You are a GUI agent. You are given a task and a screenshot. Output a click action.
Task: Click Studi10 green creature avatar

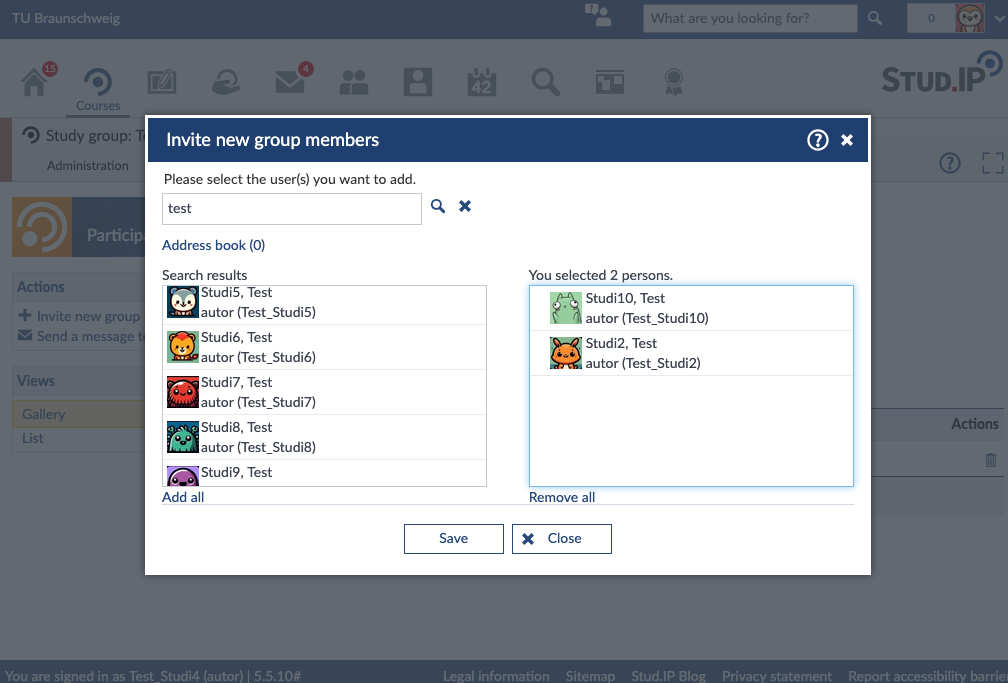pos(566,308)
